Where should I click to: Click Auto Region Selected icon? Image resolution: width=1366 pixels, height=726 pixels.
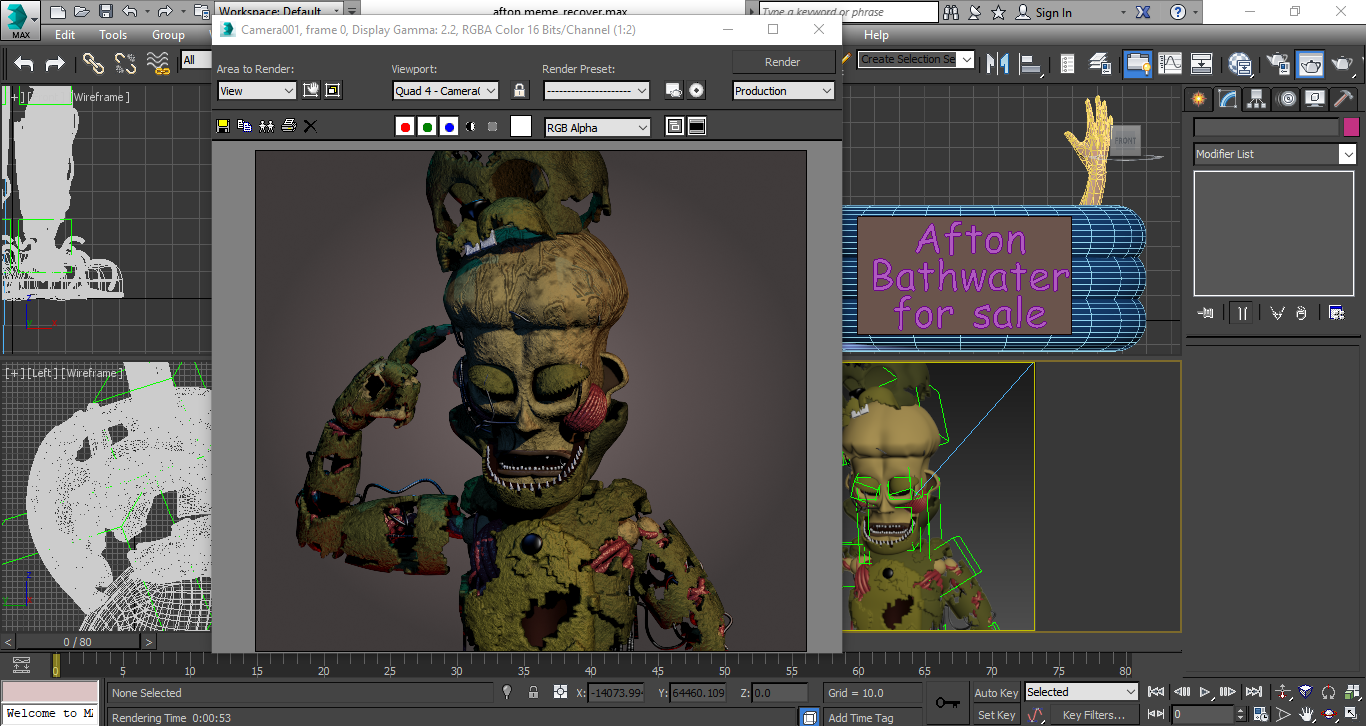click(x=333, y=90)
